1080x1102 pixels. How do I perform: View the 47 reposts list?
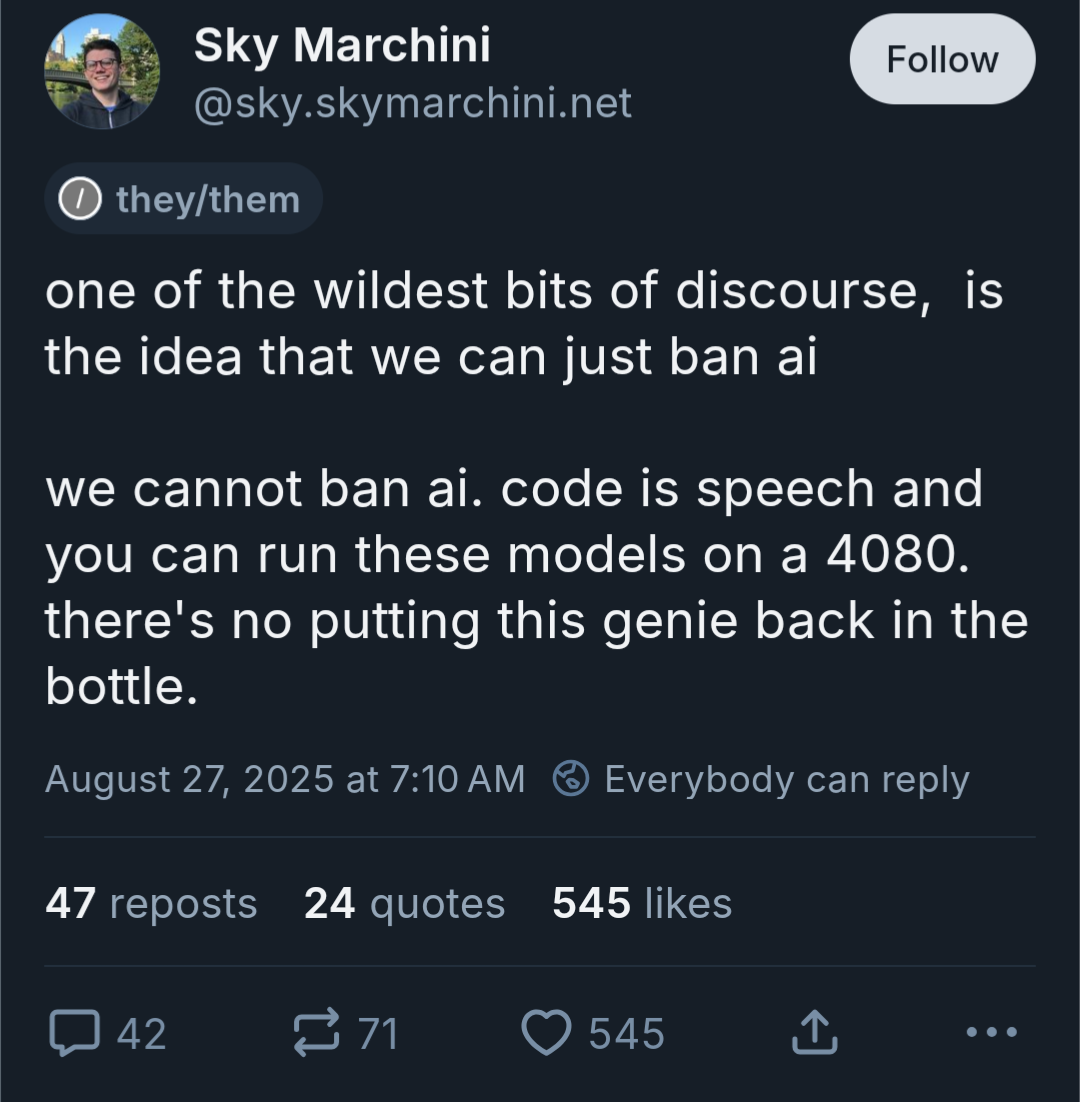151,903
